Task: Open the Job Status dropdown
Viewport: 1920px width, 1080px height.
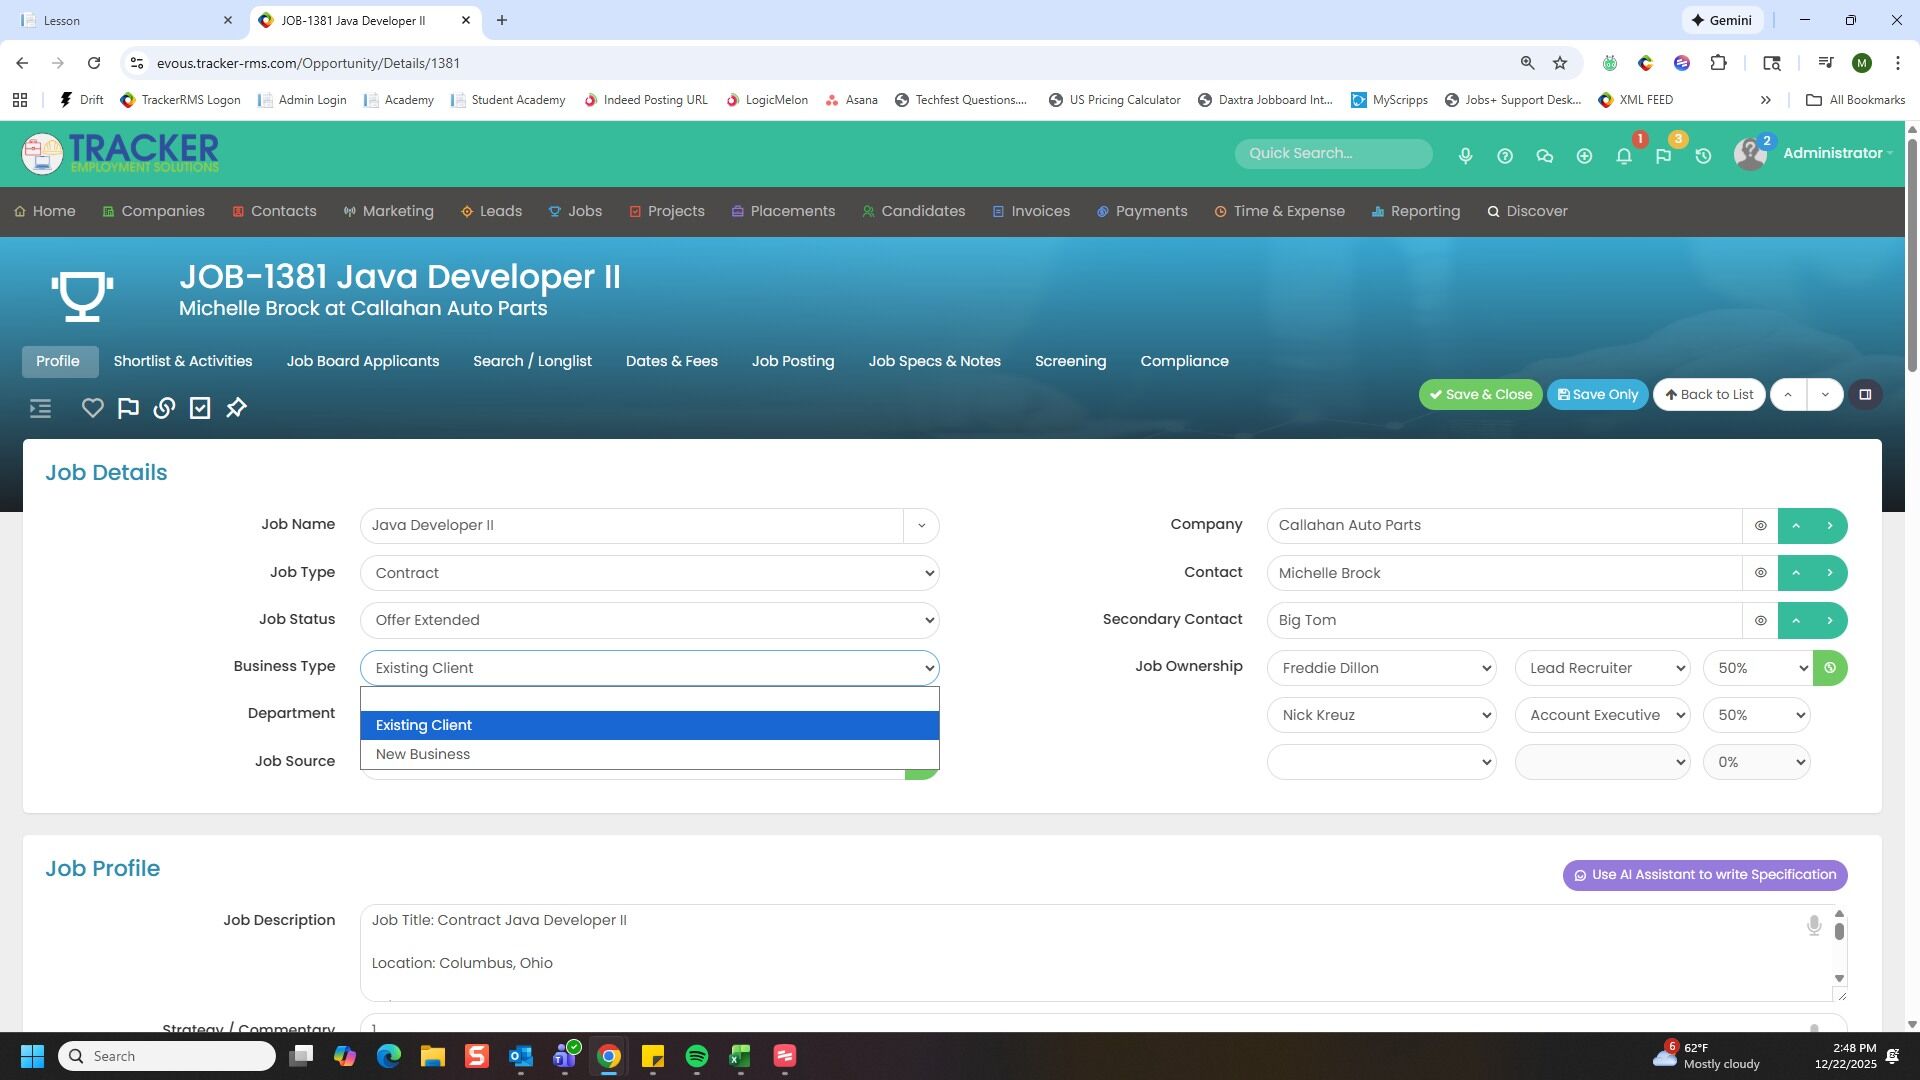Action: (649, 620)
